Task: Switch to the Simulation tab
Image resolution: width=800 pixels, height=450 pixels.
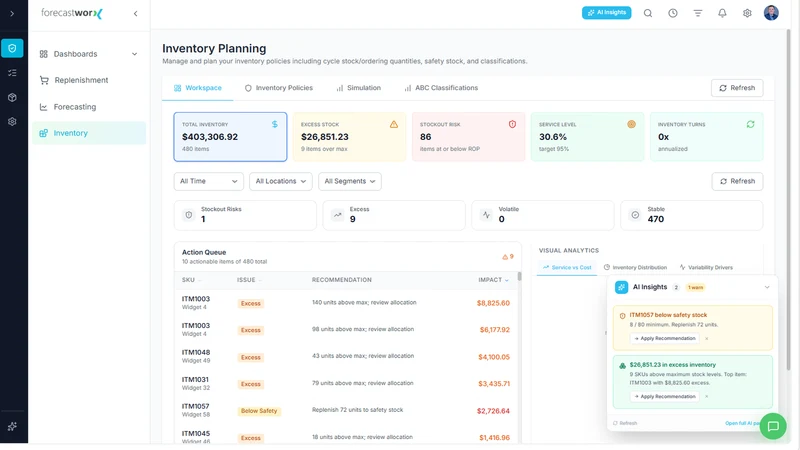Action: [358, 88]
